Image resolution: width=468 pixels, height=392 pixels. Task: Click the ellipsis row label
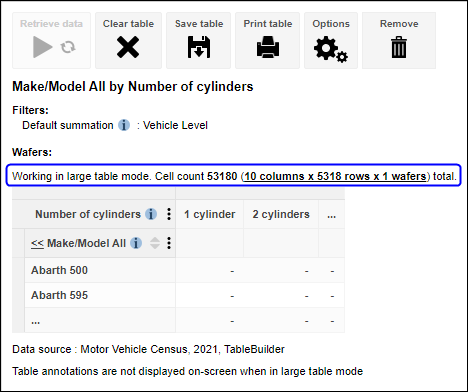[36, 321]
